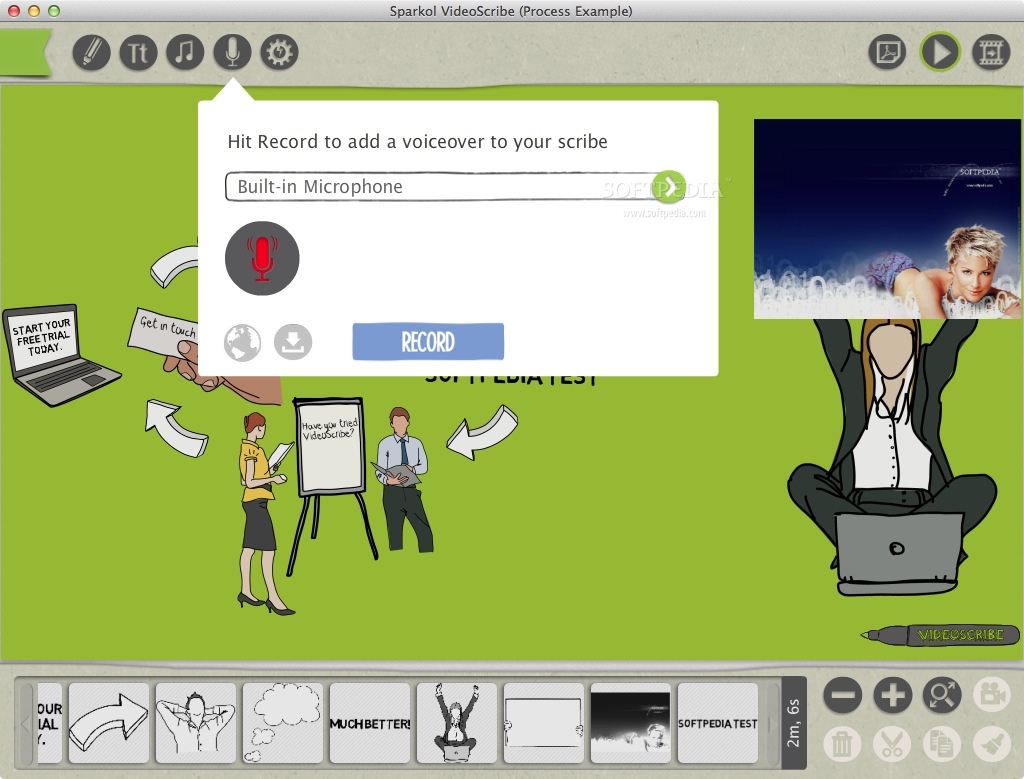The height and width of the screenshot is (779, 1024).
Task: Click the Sparkol VideoScribe title bar text
Action: 511,11
